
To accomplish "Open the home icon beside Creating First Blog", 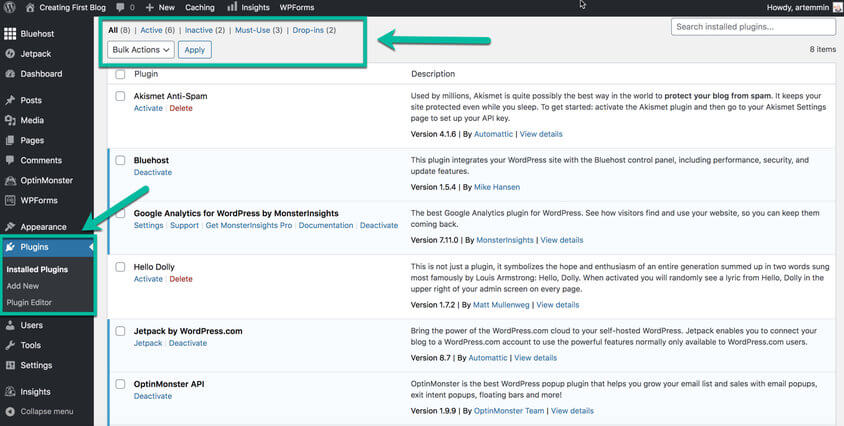I will pyautogui.click(x=30, y=8).
